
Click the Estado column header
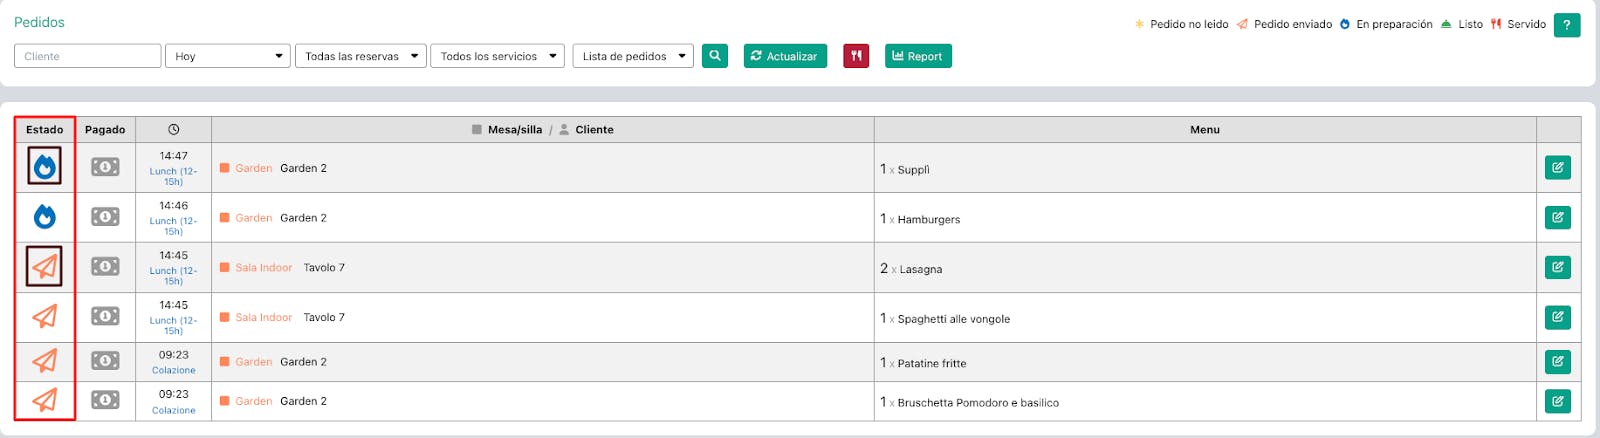[x=45, y=129]
